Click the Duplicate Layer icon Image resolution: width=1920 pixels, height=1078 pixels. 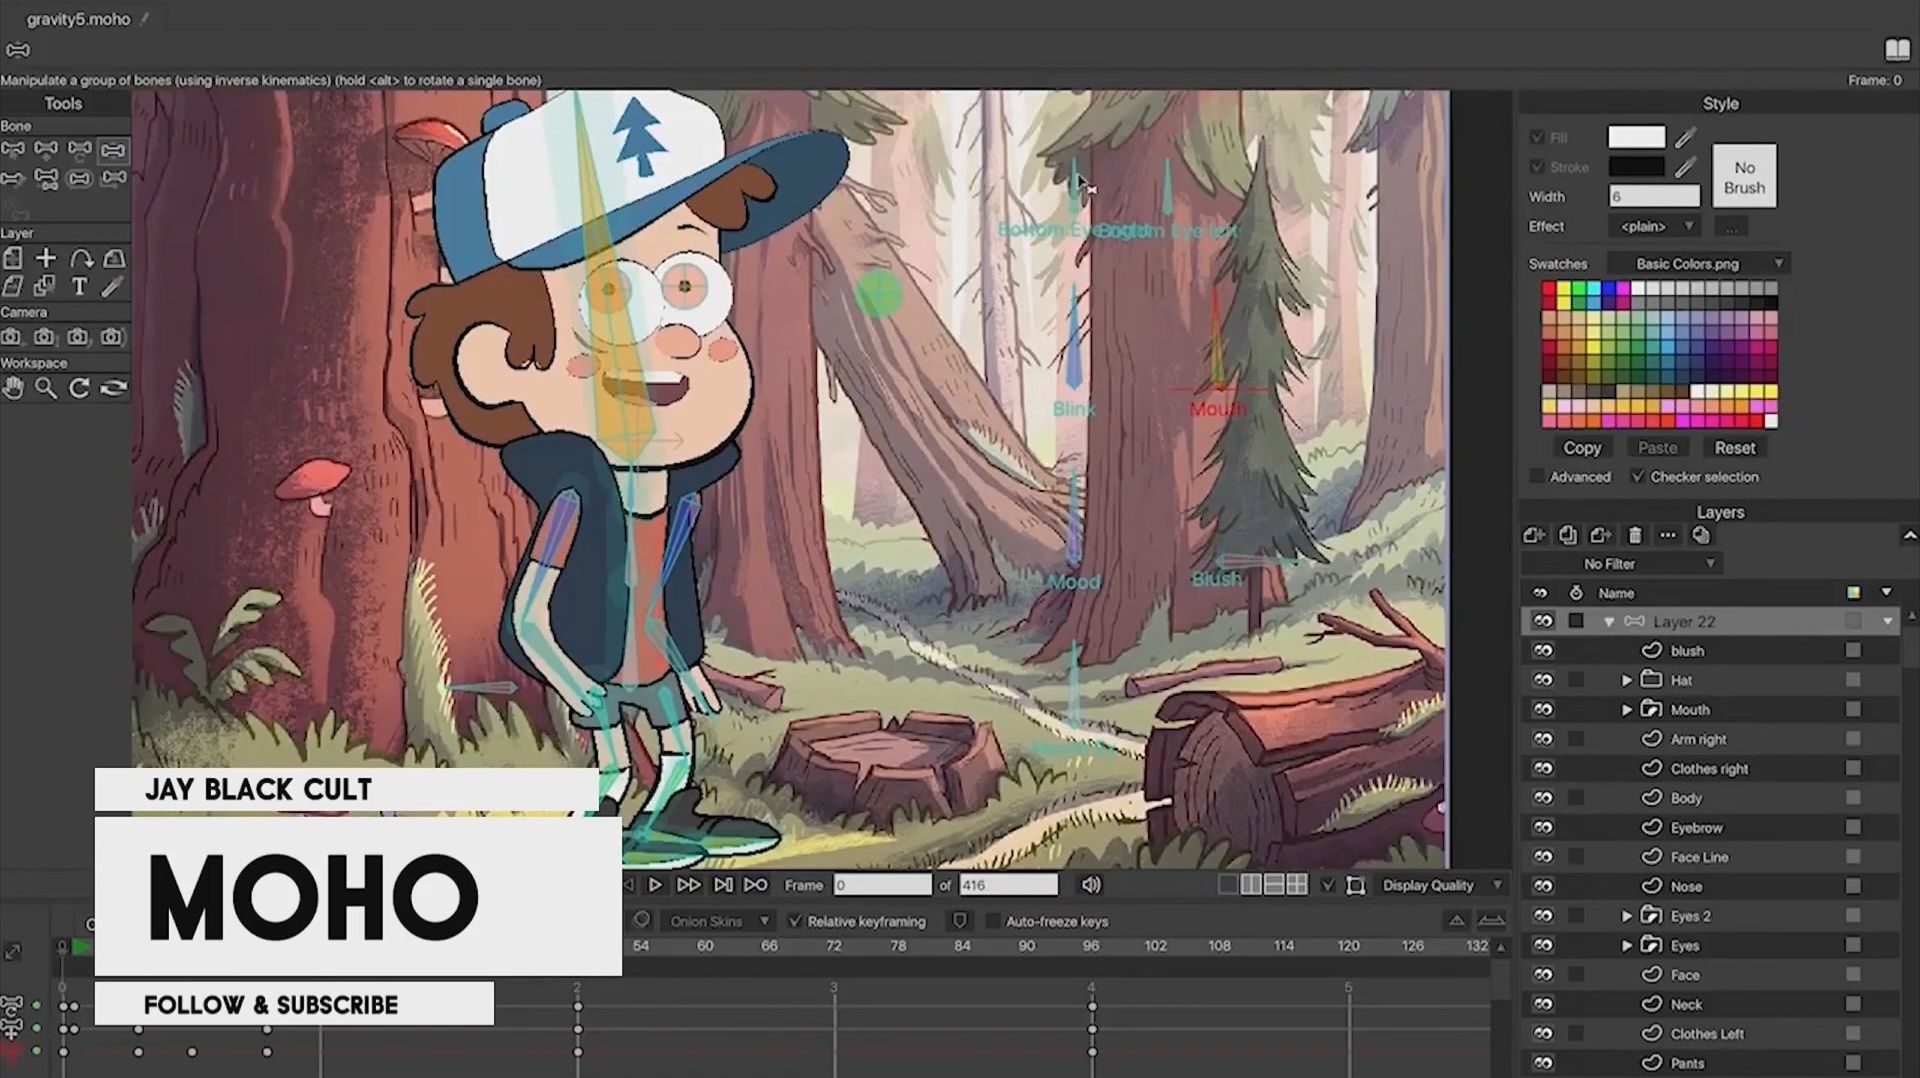pyautogui.click(x=1567, y=535)
